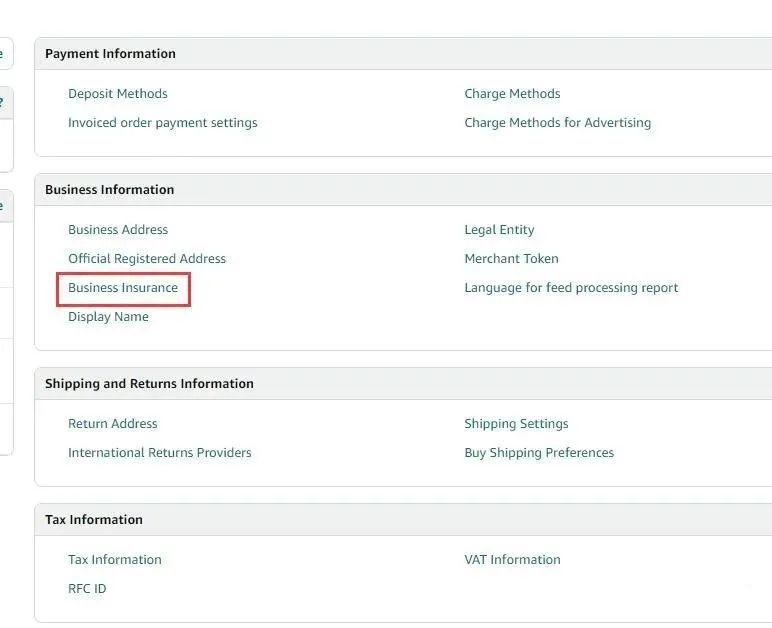This screenshot has height=628, width=772.
Task: Open the VAT Information link
Action: point(512,559)
